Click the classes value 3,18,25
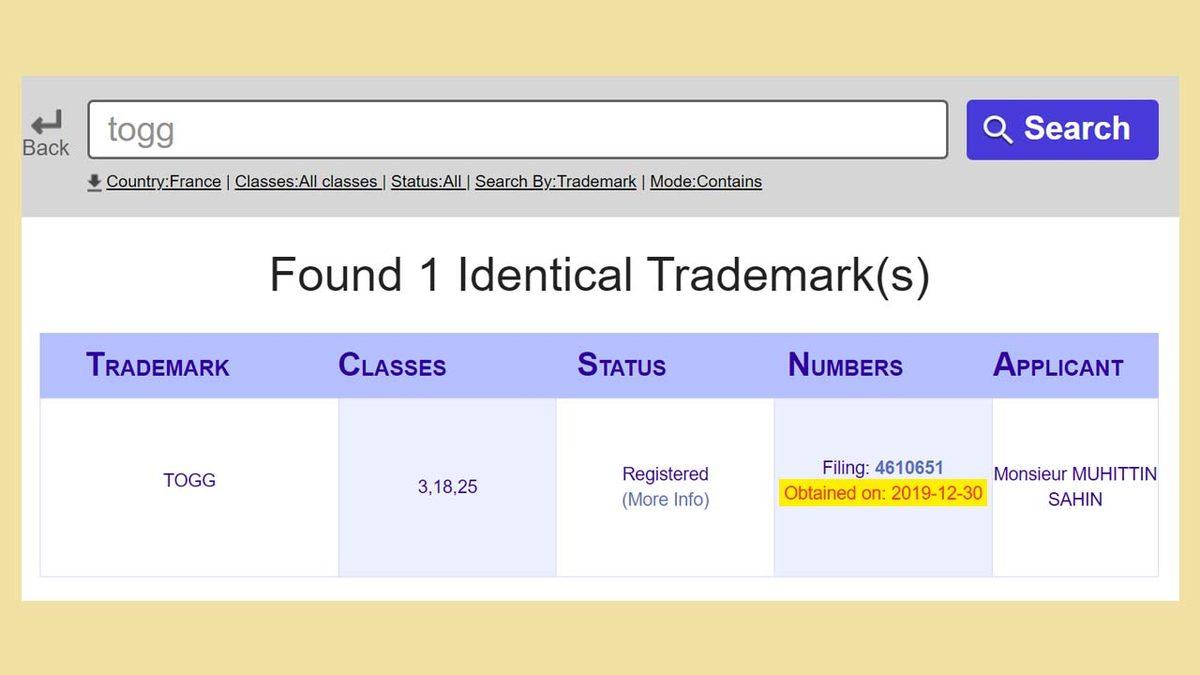Viewport: 1200px width, 675px height. (x=447, y=488)
